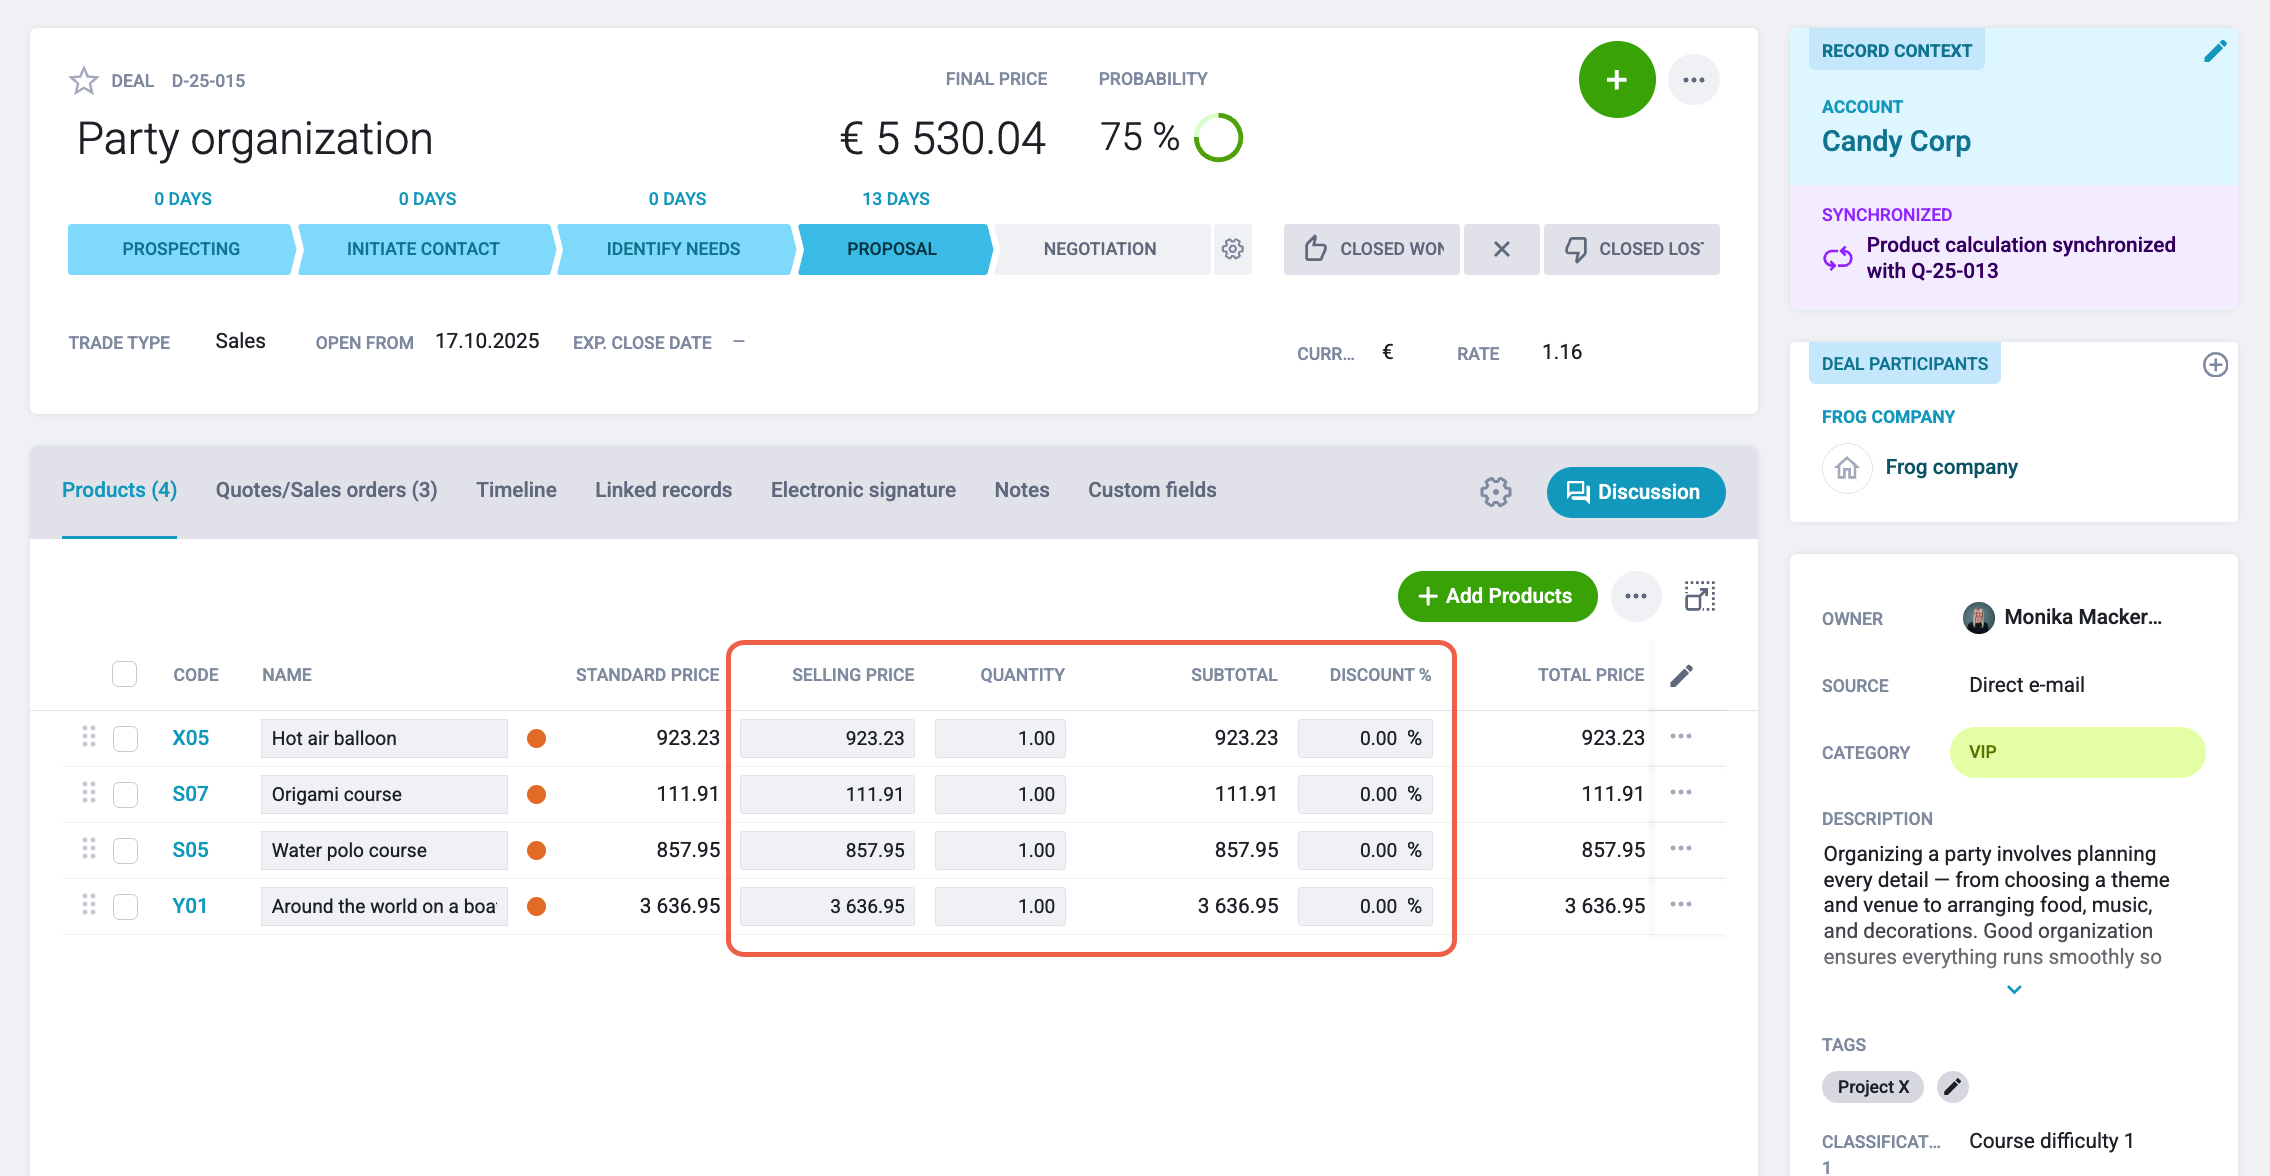
Task: Open the Sales trade type field
Action: pyautogui.click(x=240, y=342)
